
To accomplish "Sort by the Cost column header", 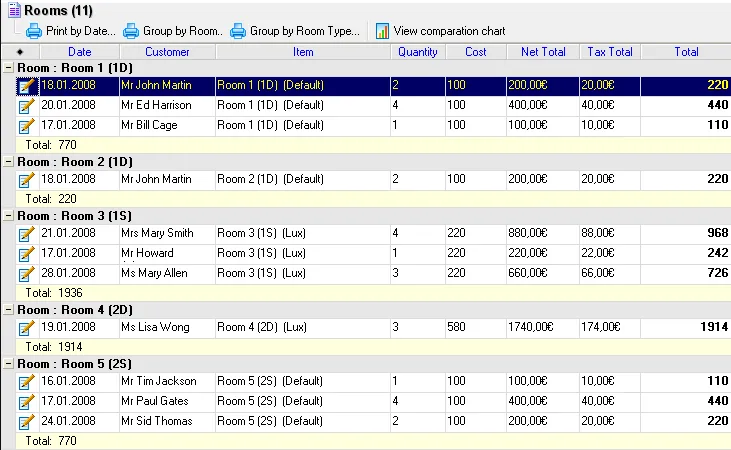I will click(476, 52).
